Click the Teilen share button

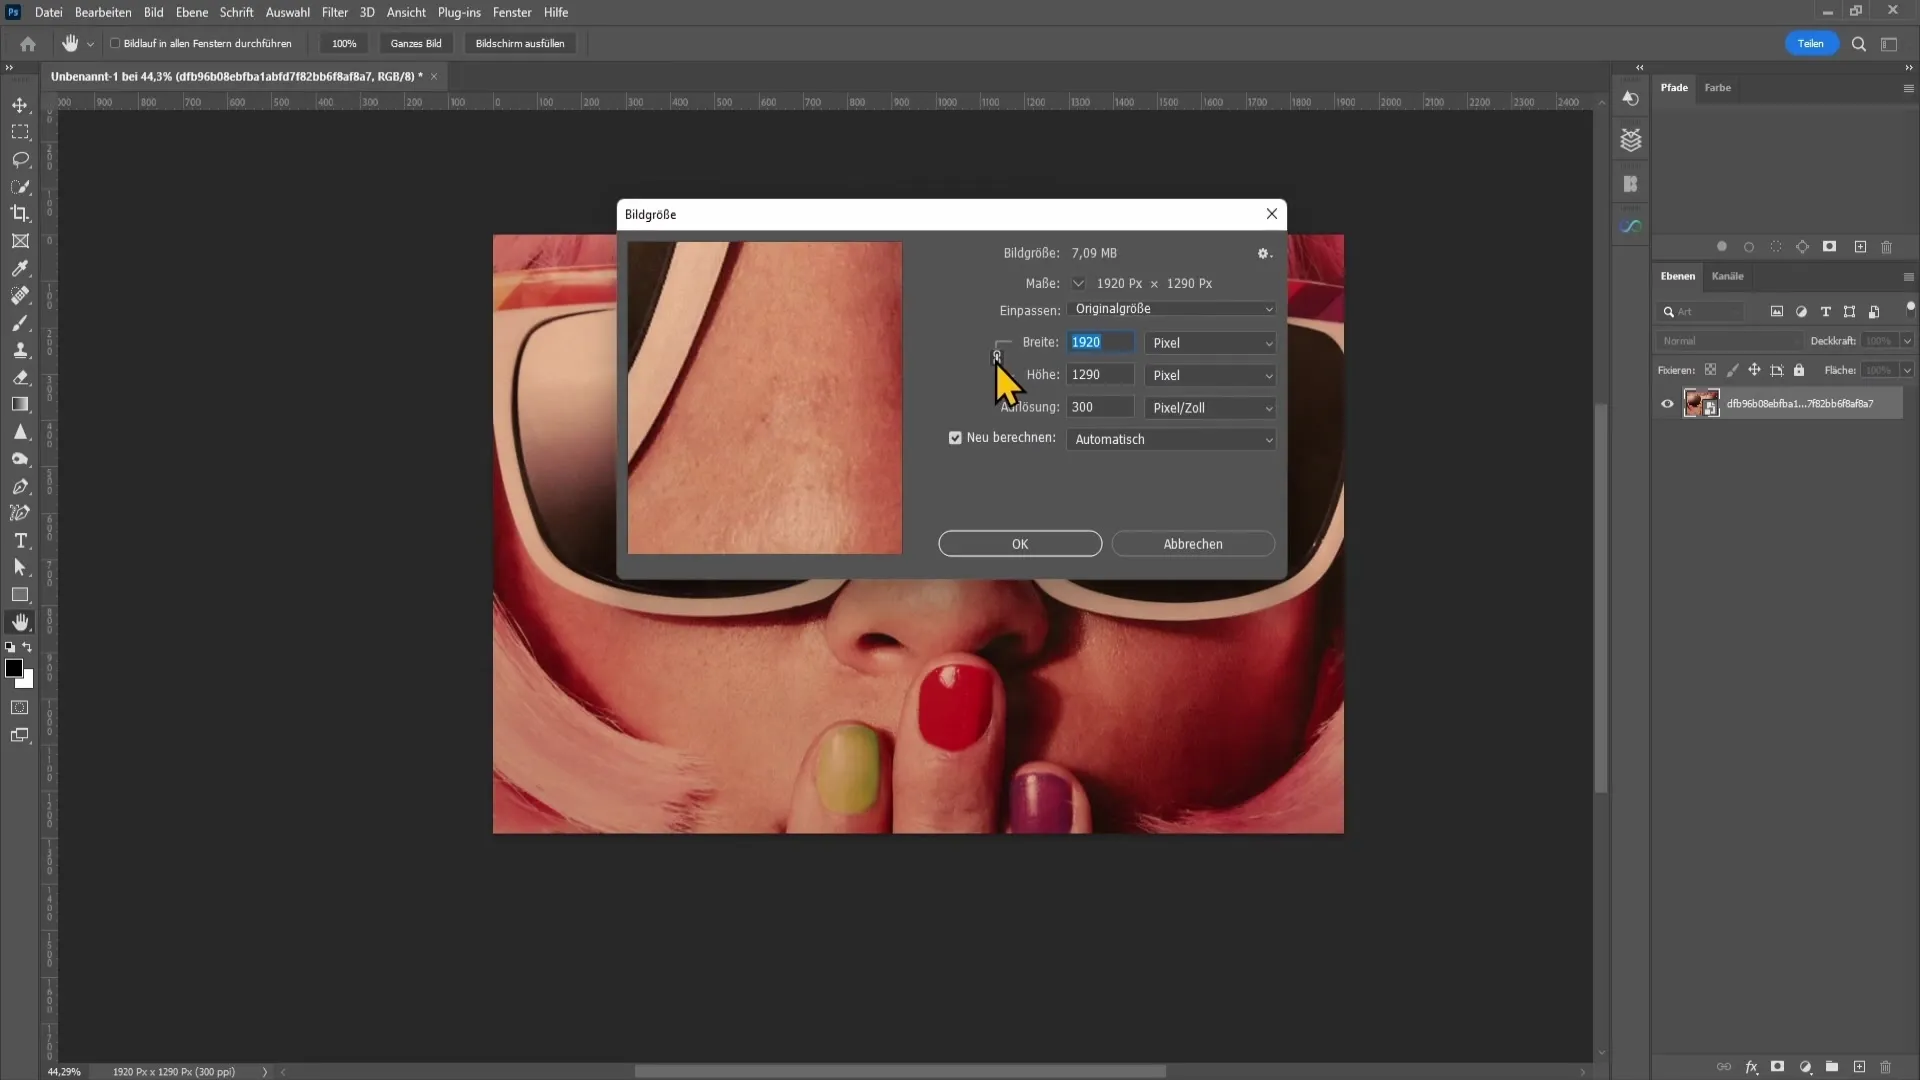click(x=1811, y=43)
